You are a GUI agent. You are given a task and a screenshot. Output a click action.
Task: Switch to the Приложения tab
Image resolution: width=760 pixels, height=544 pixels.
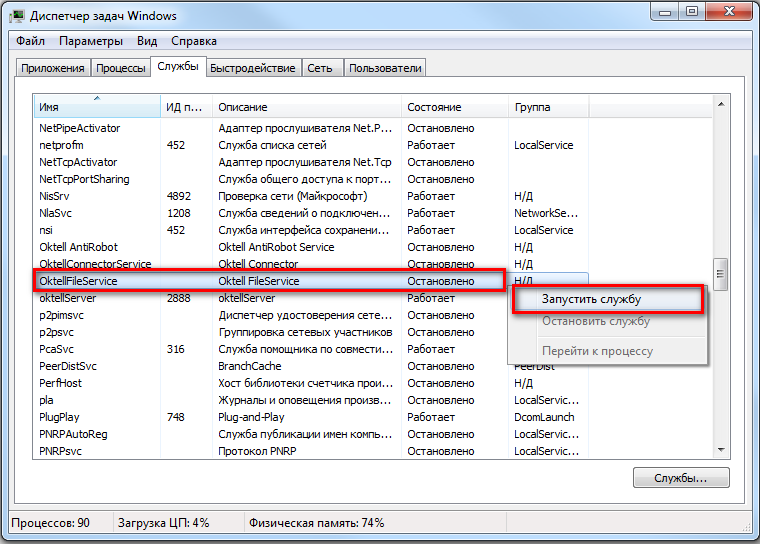(53, 68)
